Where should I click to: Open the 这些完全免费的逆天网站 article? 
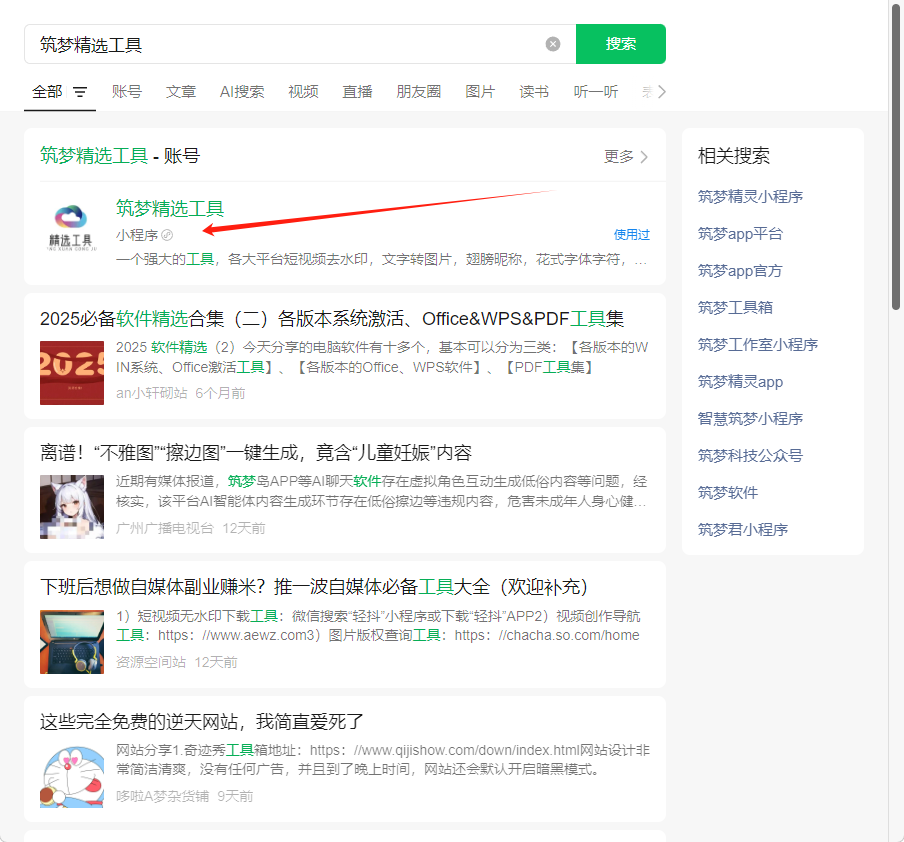pos(202,721)
